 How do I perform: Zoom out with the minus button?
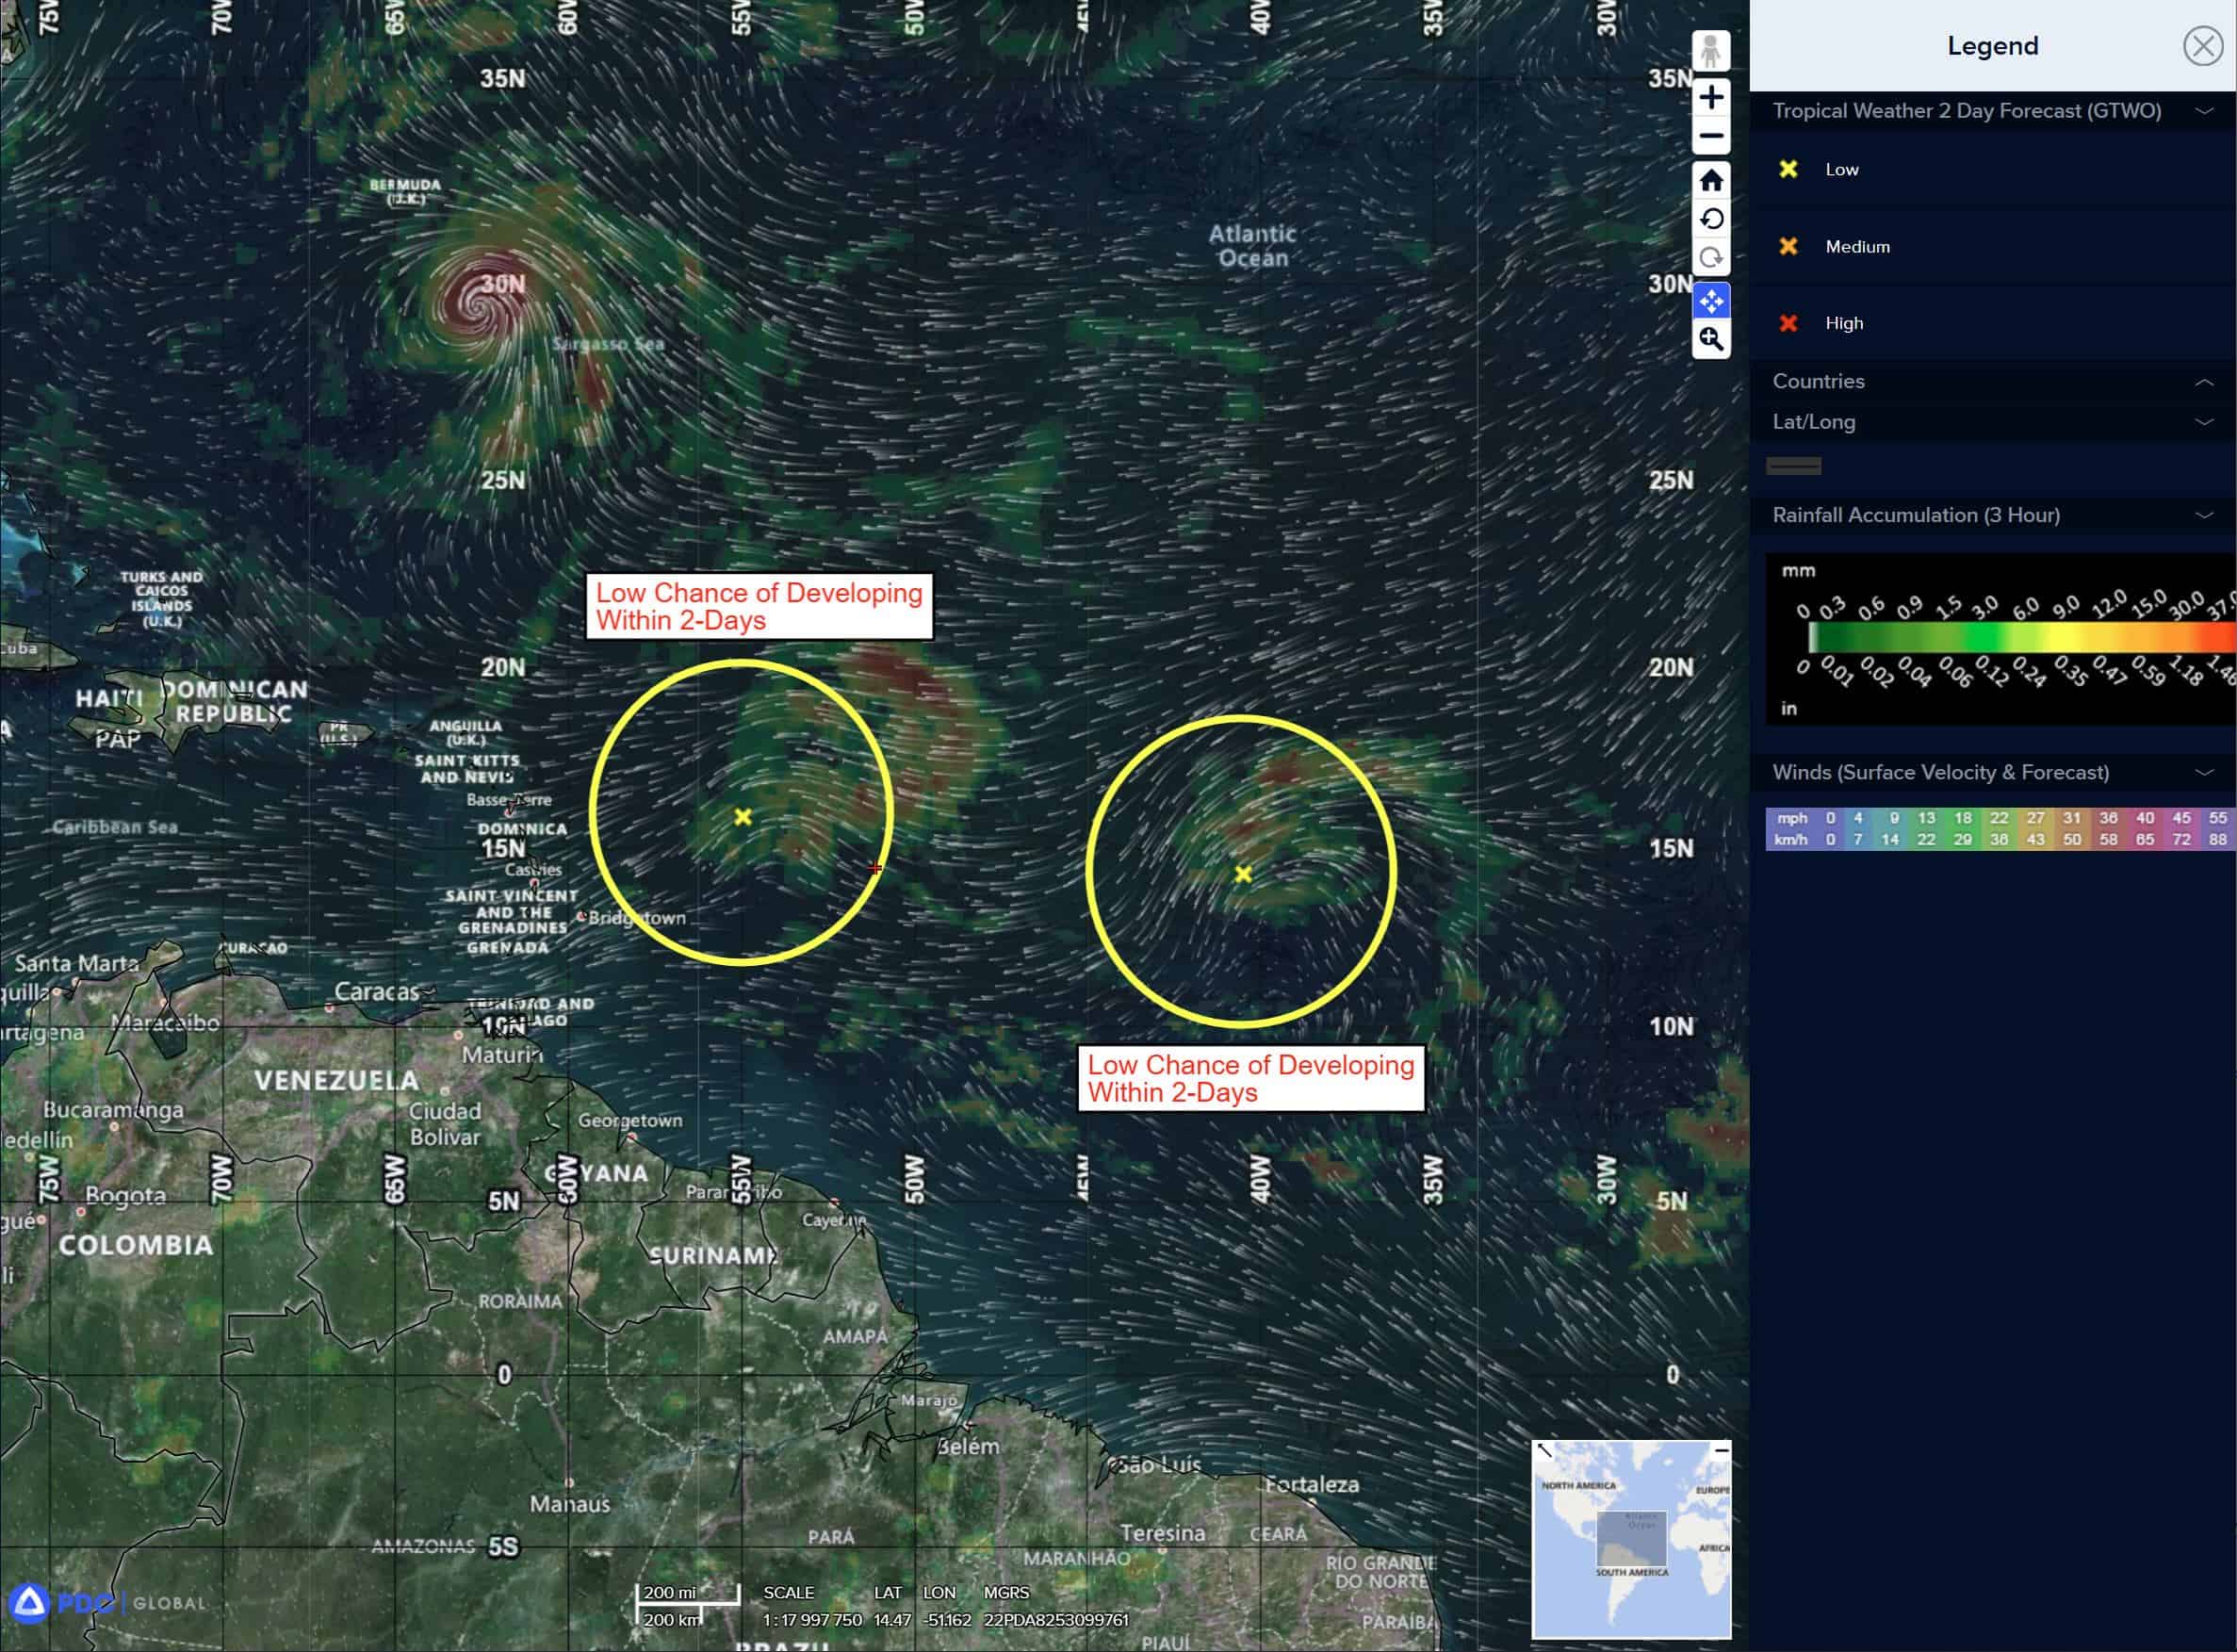pyautogui.click(x=1711, y=136)
